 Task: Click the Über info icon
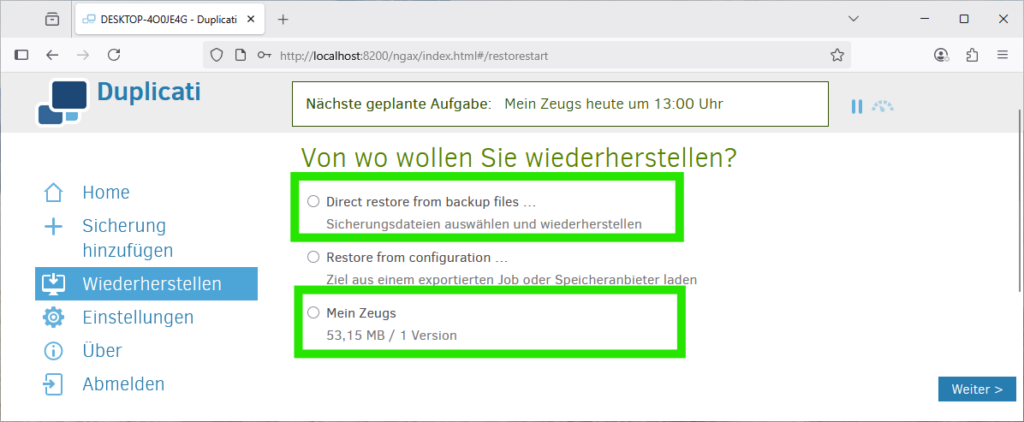tap(53, 351)
